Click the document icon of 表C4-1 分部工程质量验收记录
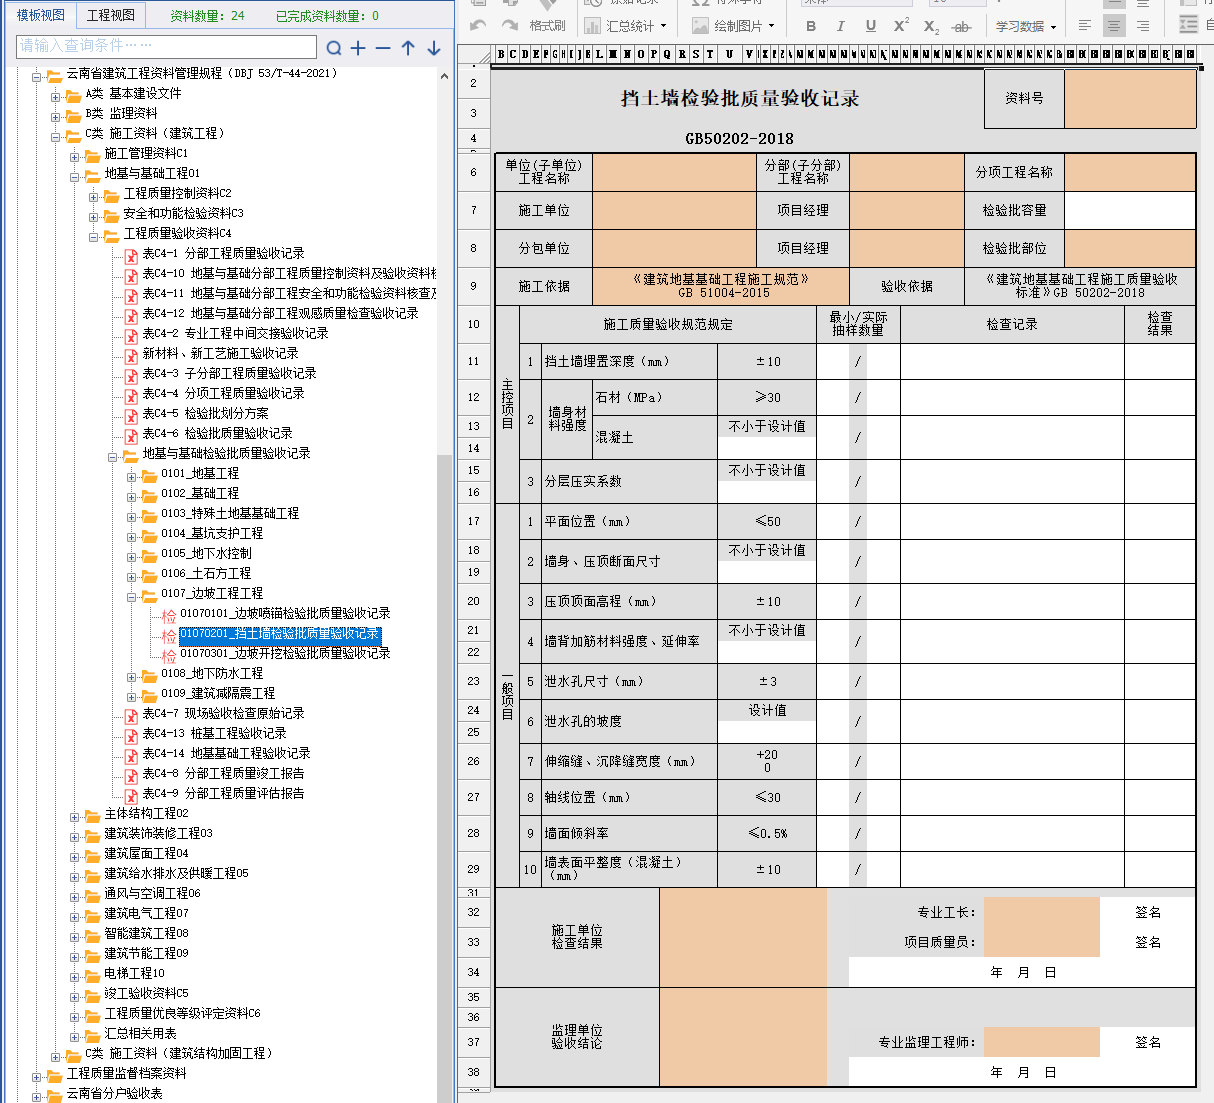The height and width of the screenshot is (1103, 1214). pyautogui.click(x=131, y=255)
